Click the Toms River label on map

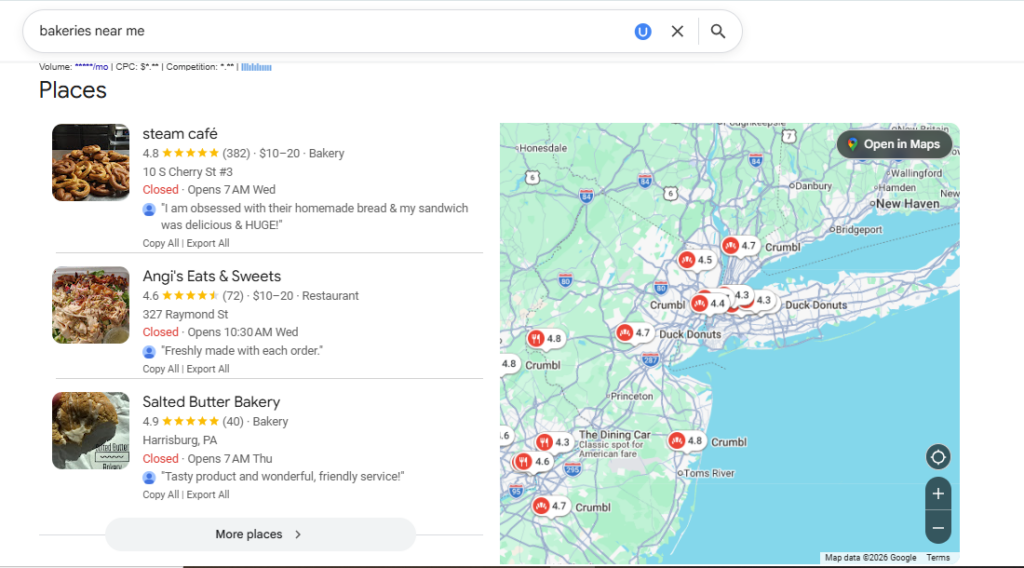coord(709,473)
